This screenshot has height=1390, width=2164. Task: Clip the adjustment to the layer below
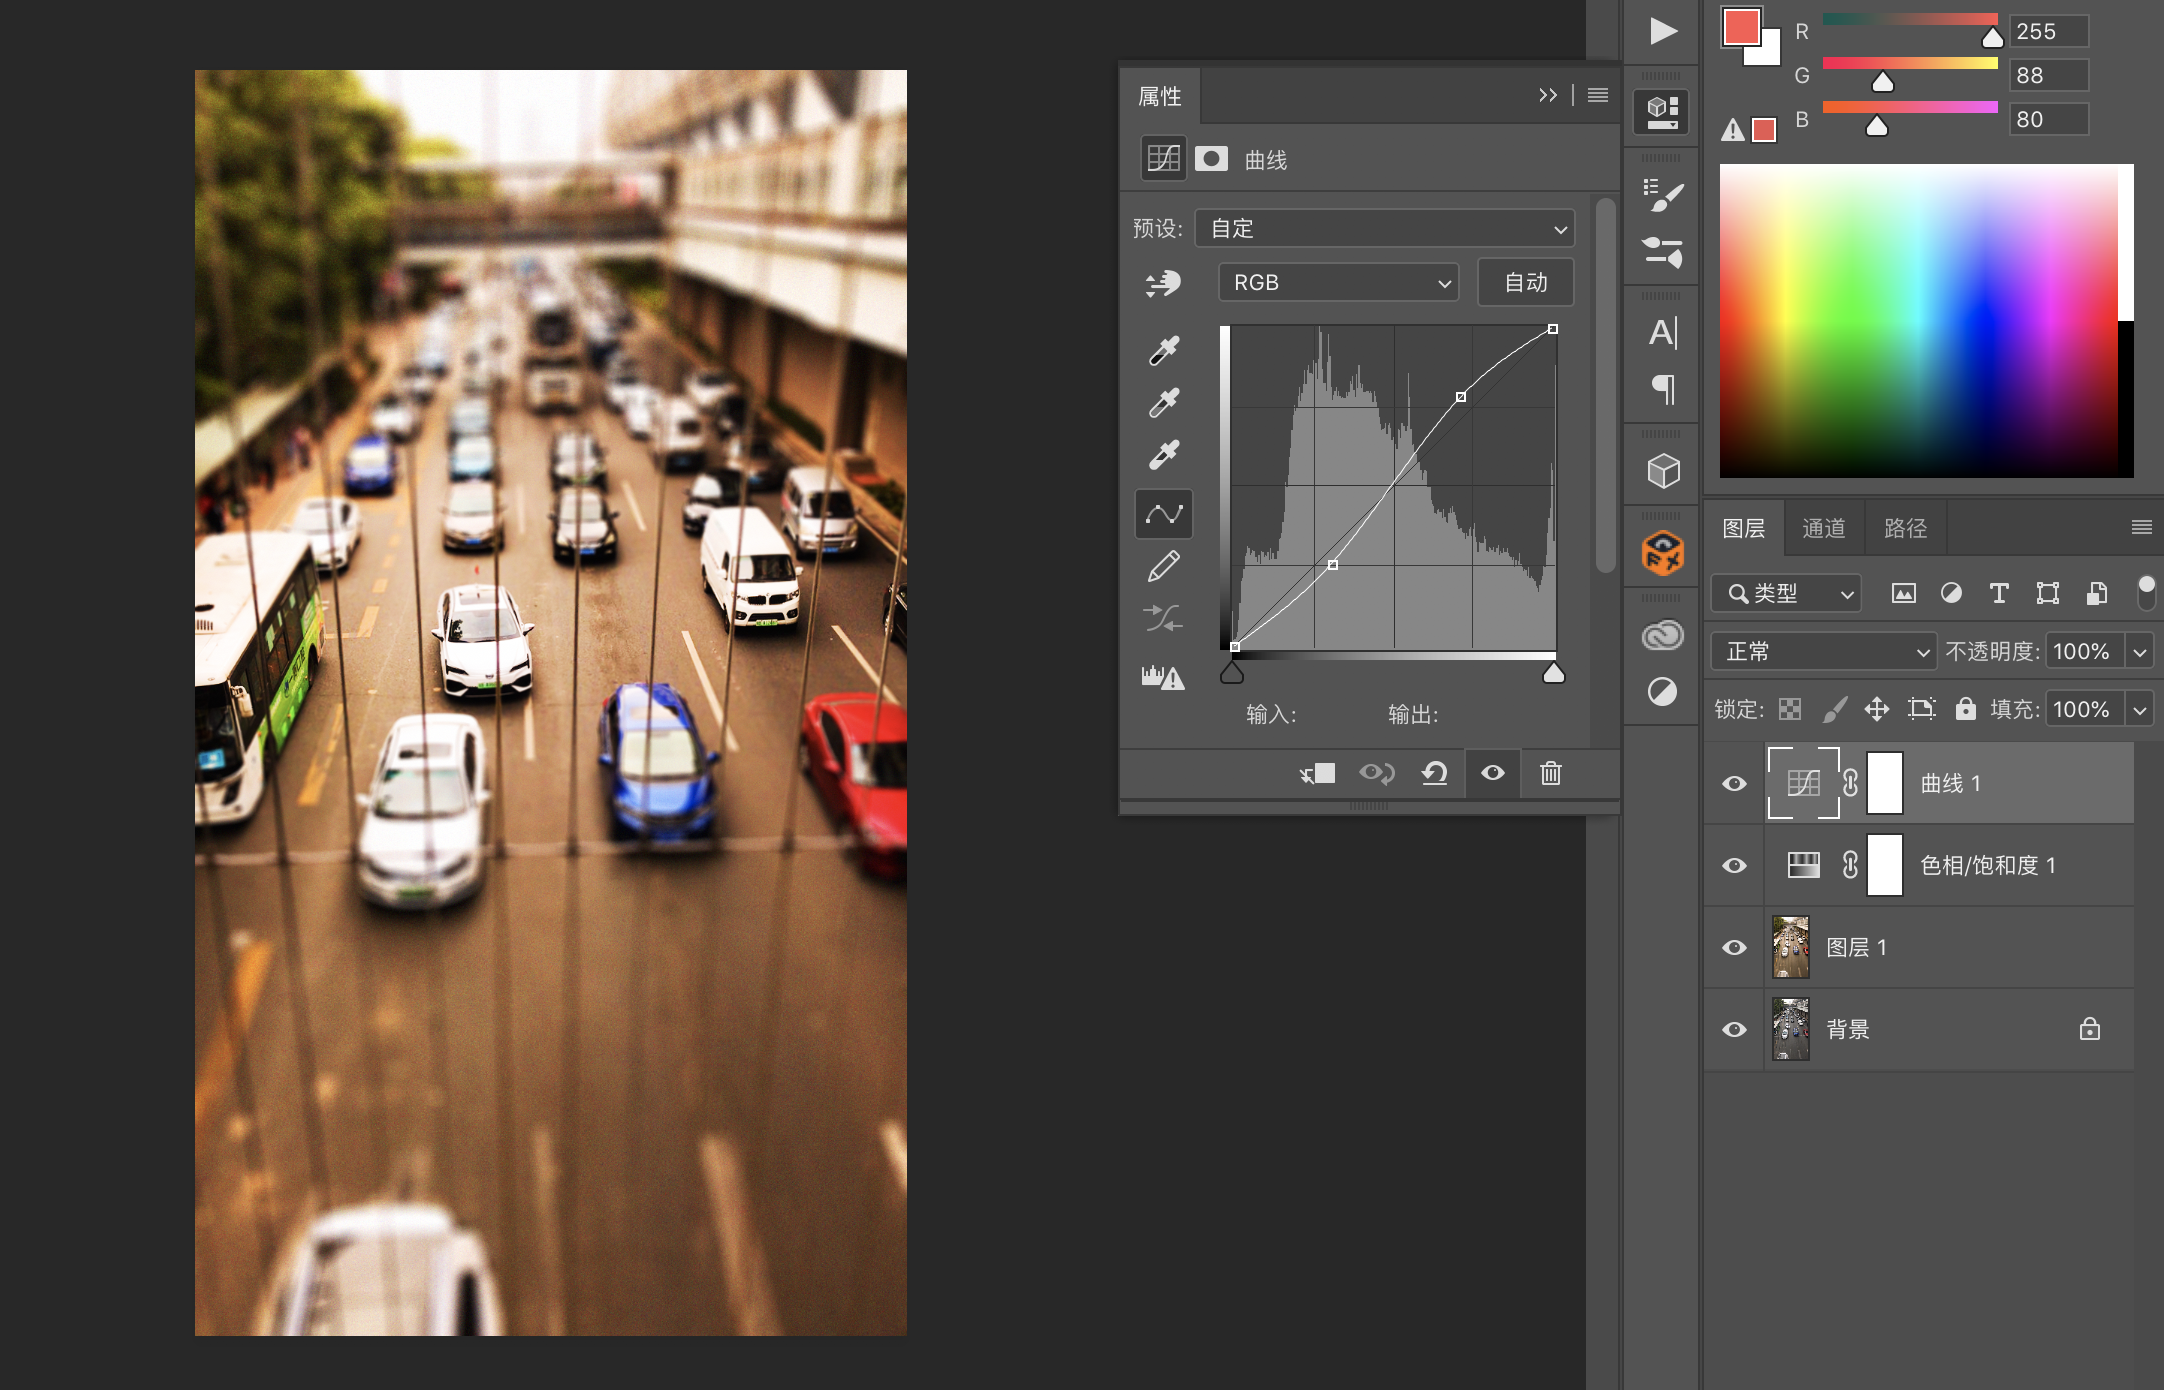tap(1317, 773)
